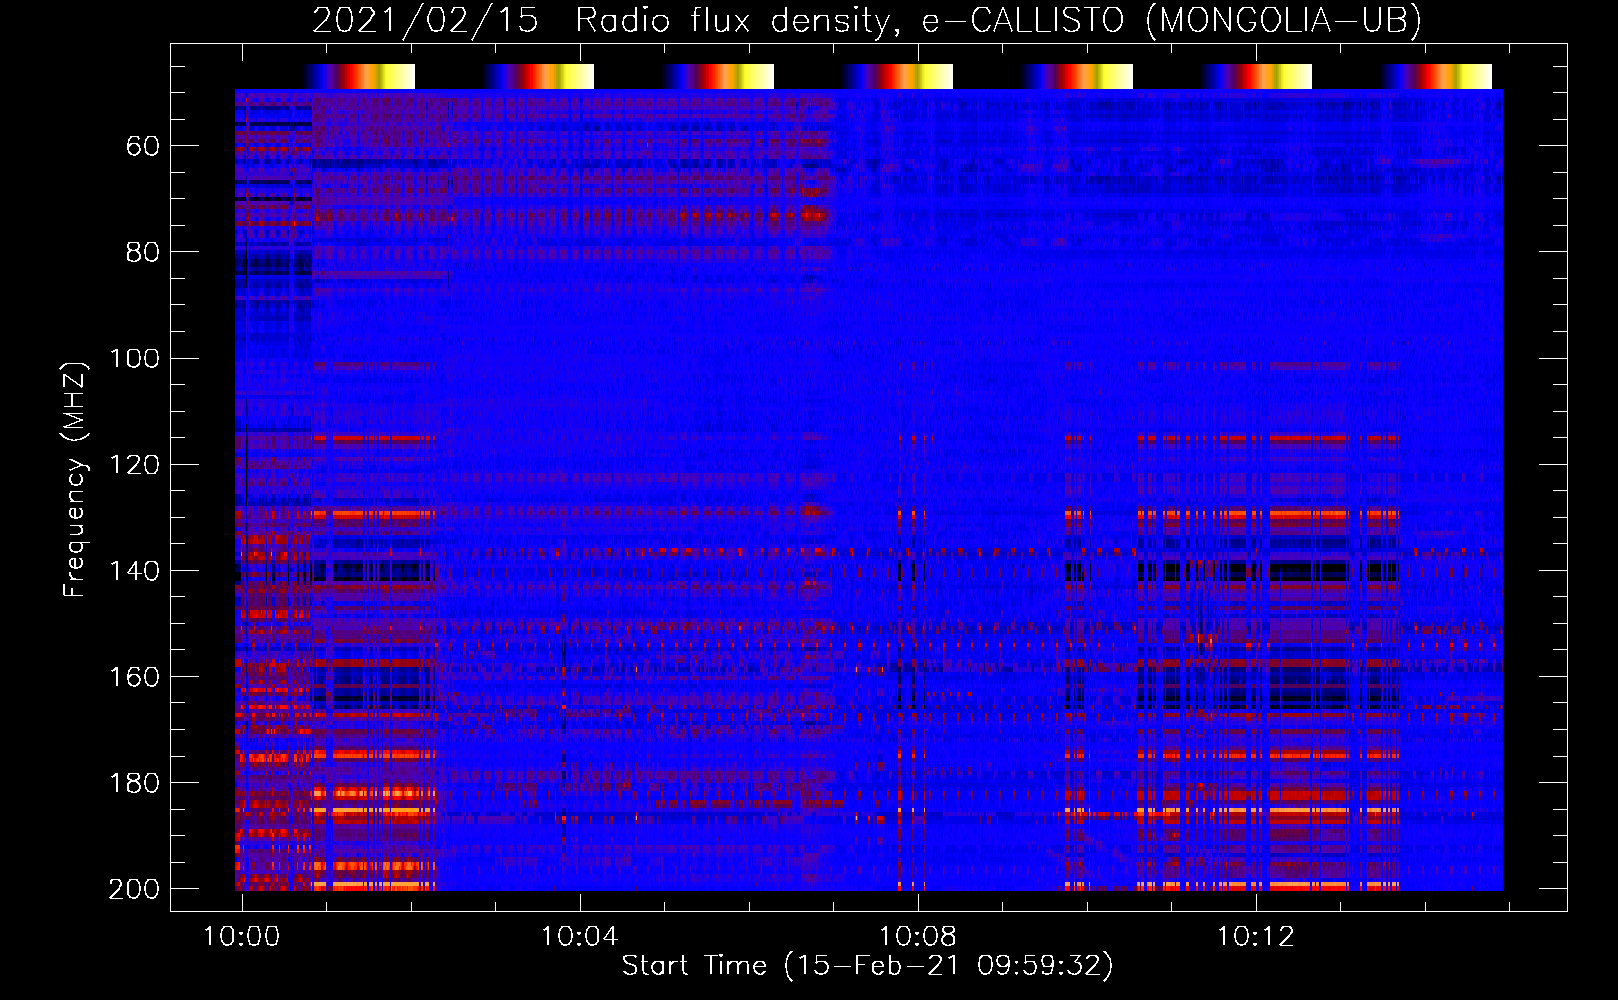This screenshot has height=1000, width=1618.
Task: Click the 'Frequency (MHZ)' axis label
Action: click(x=75, y=479)
